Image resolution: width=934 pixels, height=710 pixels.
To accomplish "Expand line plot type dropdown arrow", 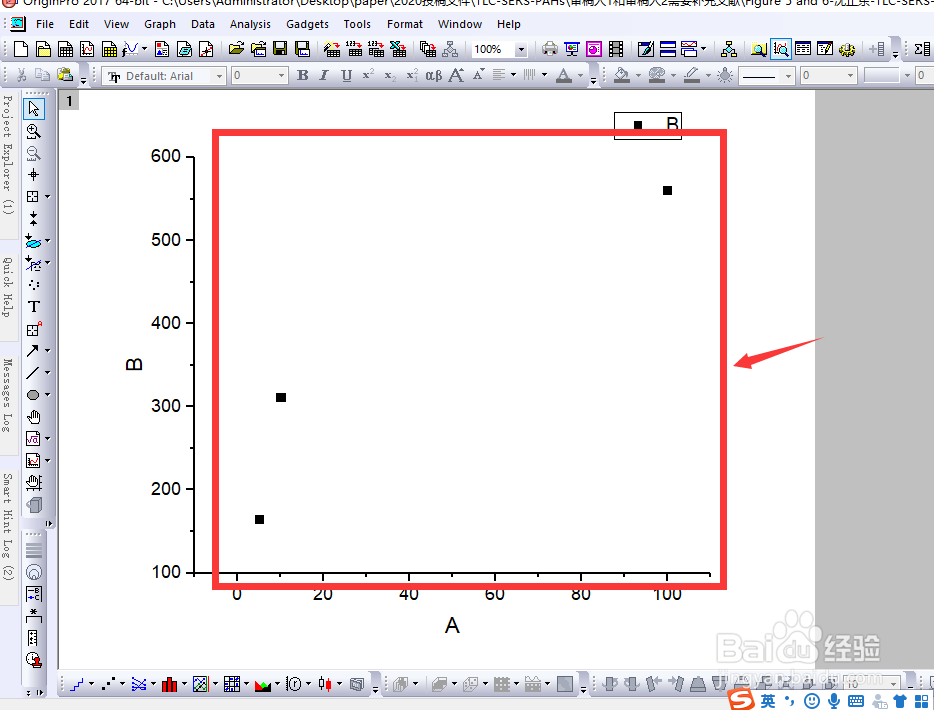I will pos(91,684).
